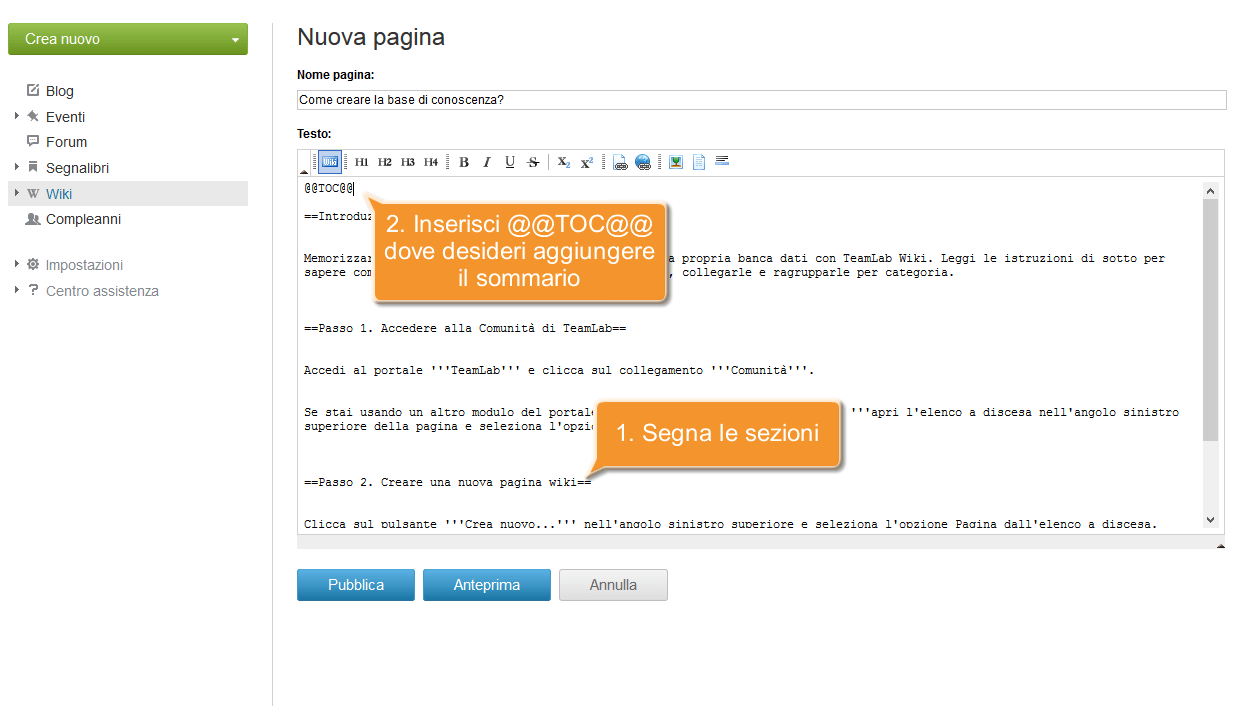The width and height of the screenshot is (1238, 706).
Task: Expand the Impostazioni tree arrow
Action: 17,264
